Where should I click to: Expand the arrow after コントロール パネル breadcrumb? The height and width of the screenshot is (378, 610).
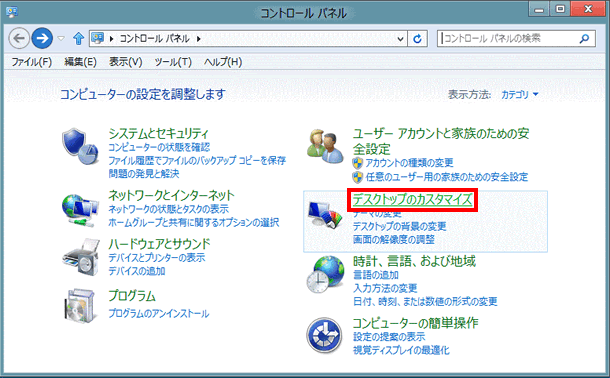[198, 39]
